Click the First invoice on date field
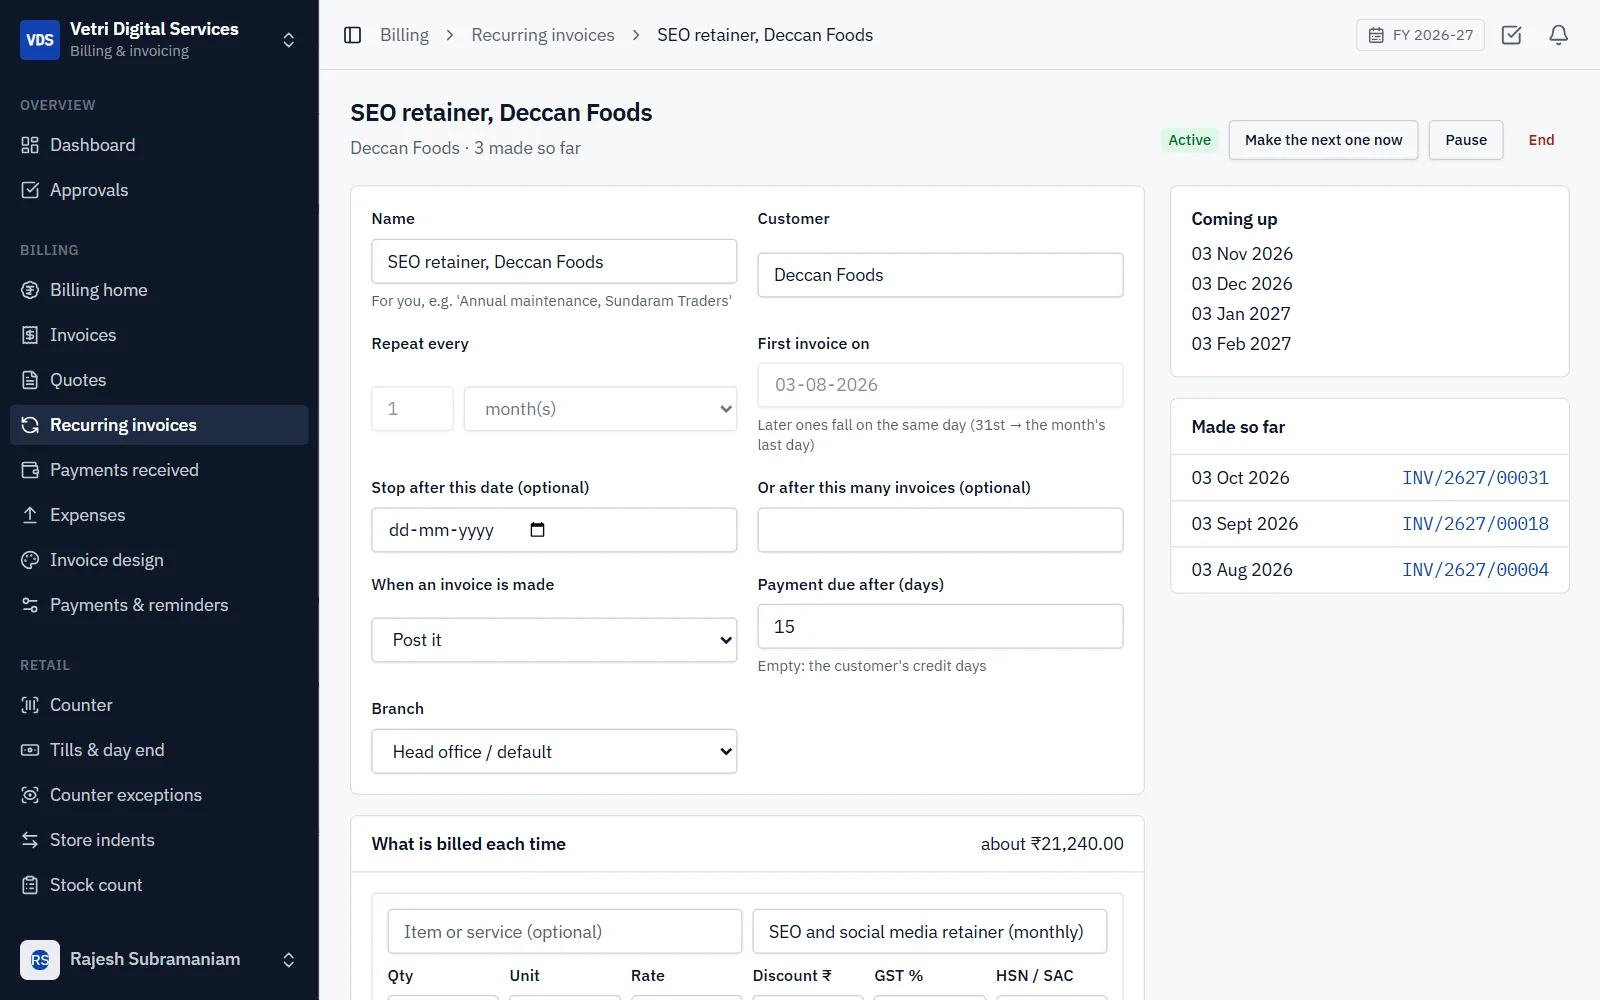The image size is (1600, 1000). coord(940,385)
